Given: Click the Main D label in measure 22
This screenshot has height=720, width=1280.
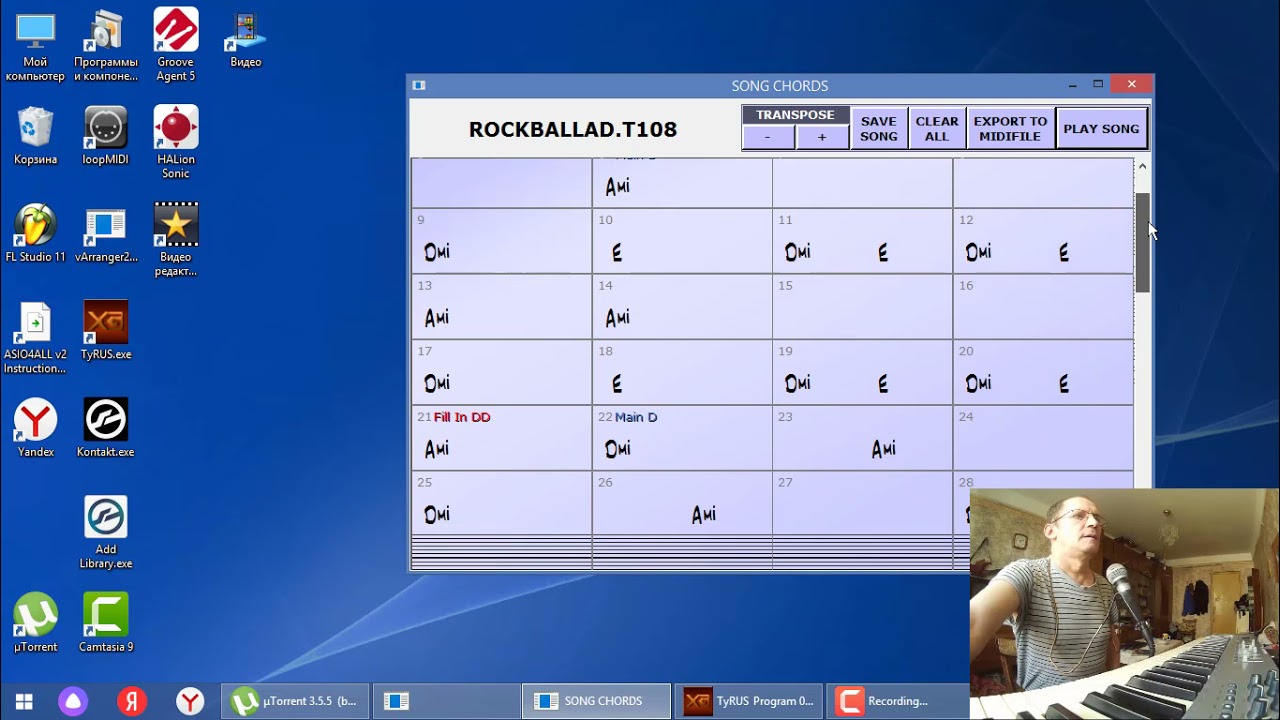Looking at the screenshot, I should click(636, 417).
